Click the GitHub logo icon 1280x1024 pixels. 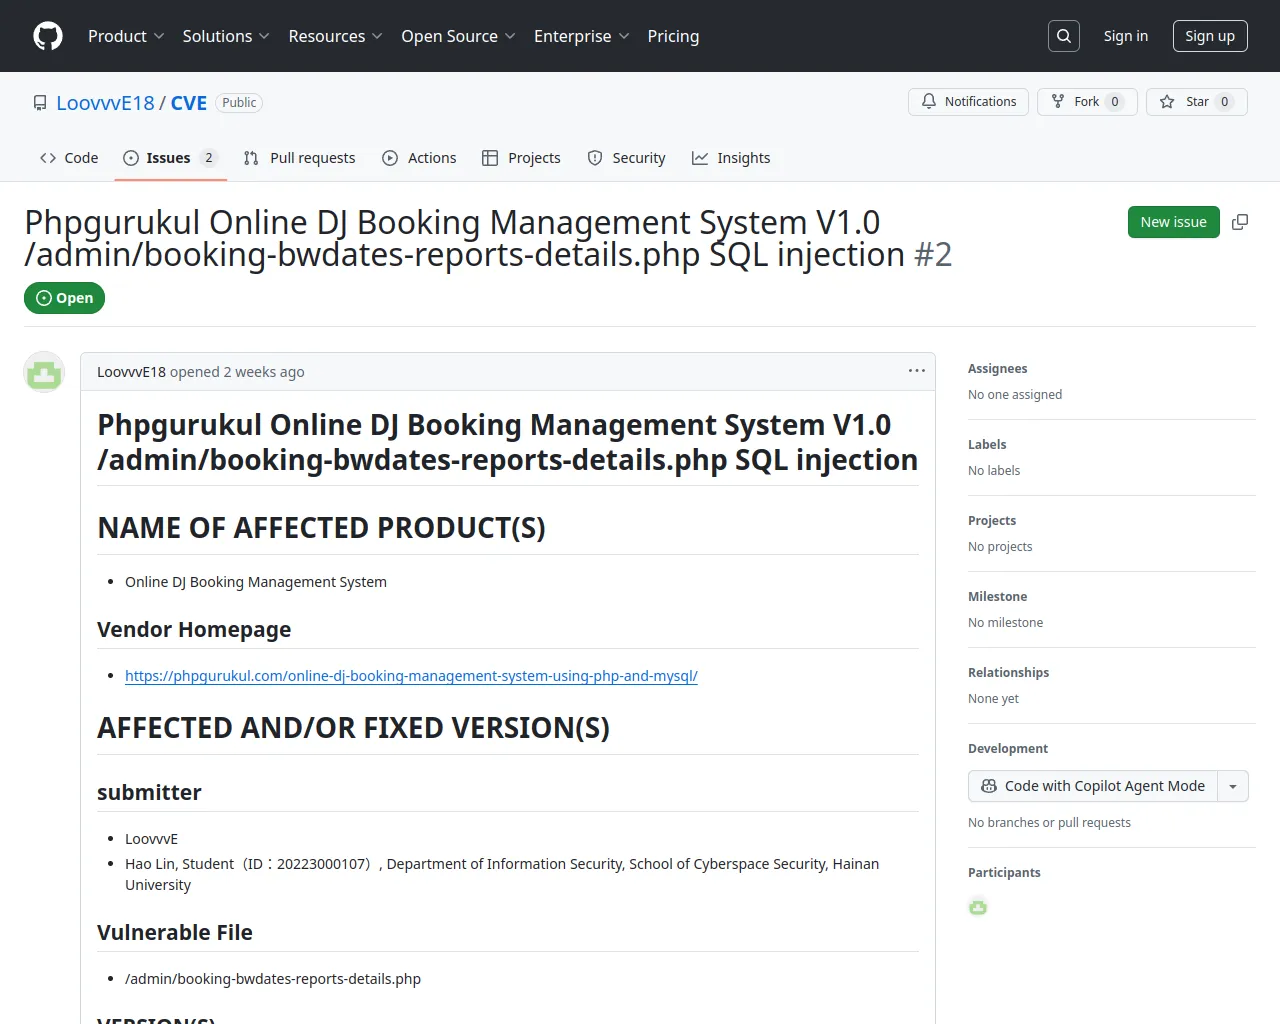[48, 36]
